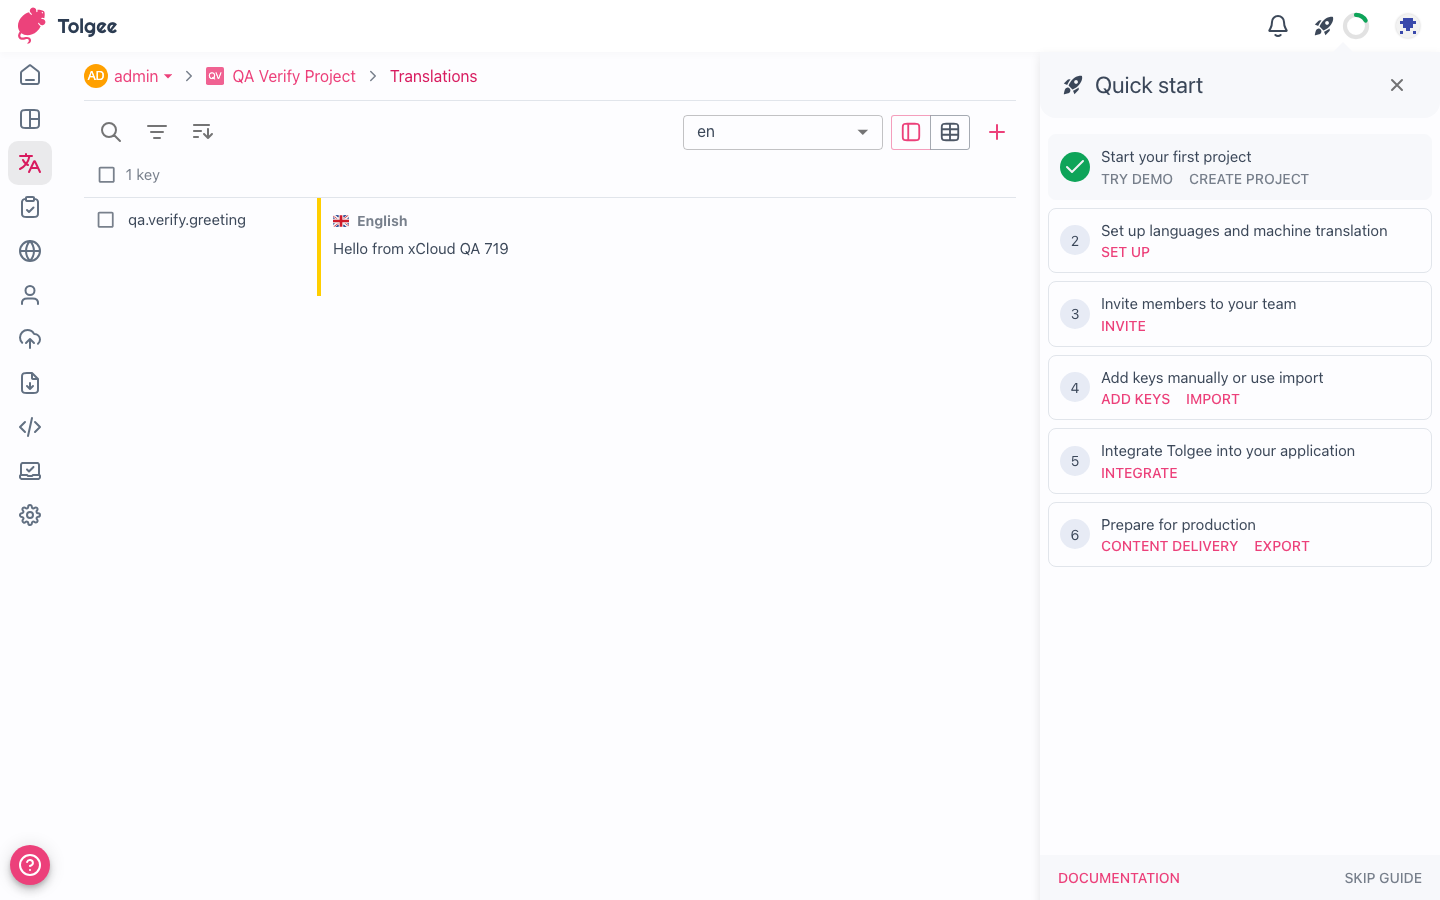Tick the select-all '1 key' checkbox
This screenshot has height=900, width=1440.
pos(107,175)
